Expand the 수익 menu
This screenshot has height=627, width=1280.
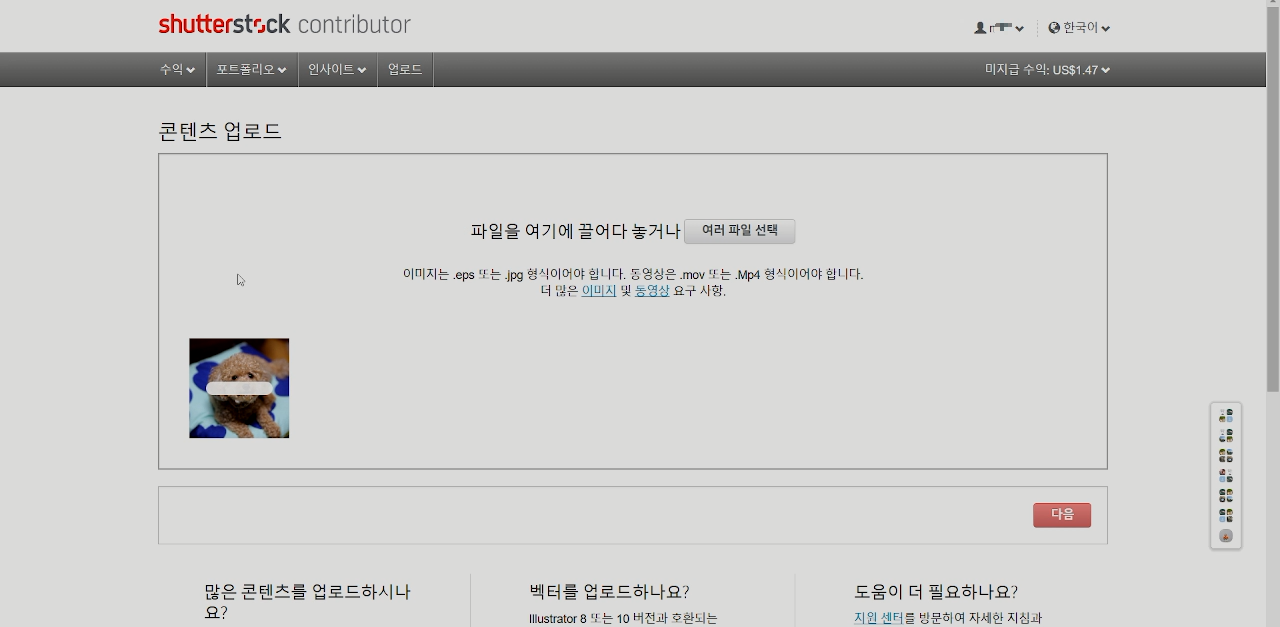click(177, 70)
